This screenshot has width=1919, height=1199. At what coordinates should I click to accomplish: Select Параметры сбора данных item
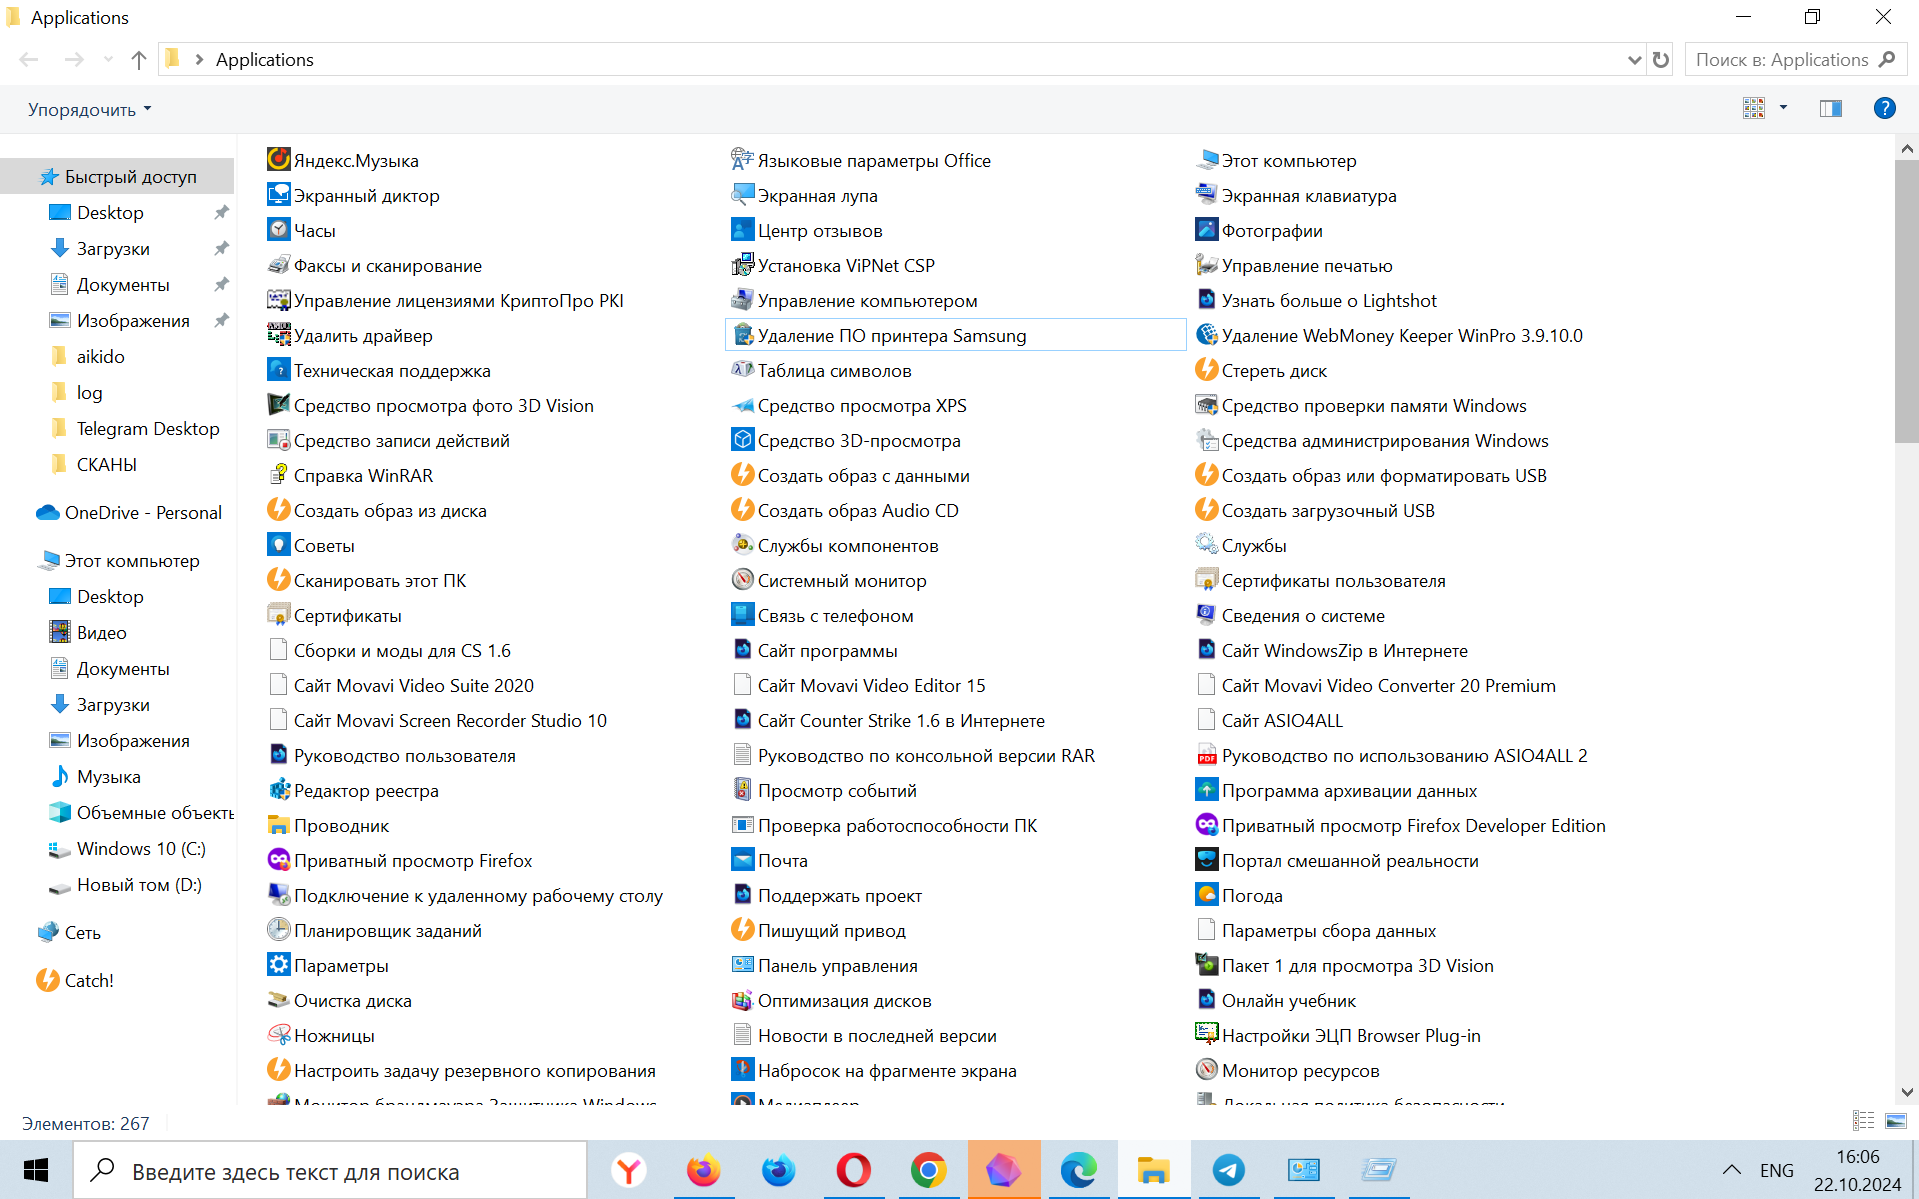1316,930
